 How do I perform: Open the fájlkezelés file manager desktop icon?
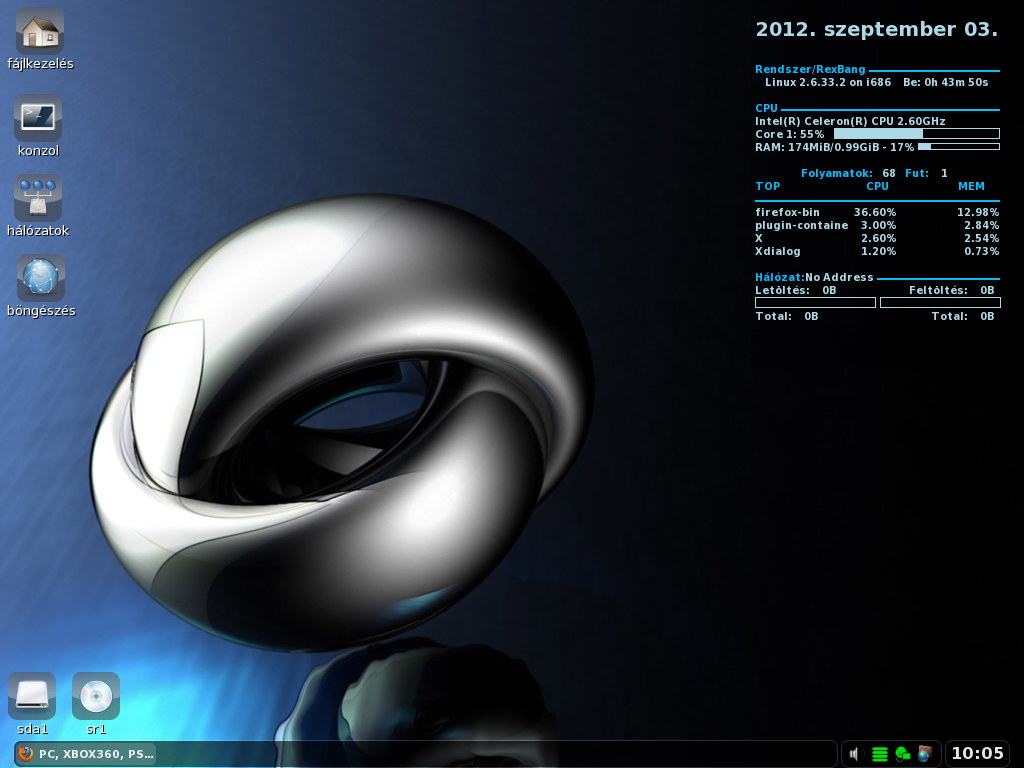coord(40,32)
